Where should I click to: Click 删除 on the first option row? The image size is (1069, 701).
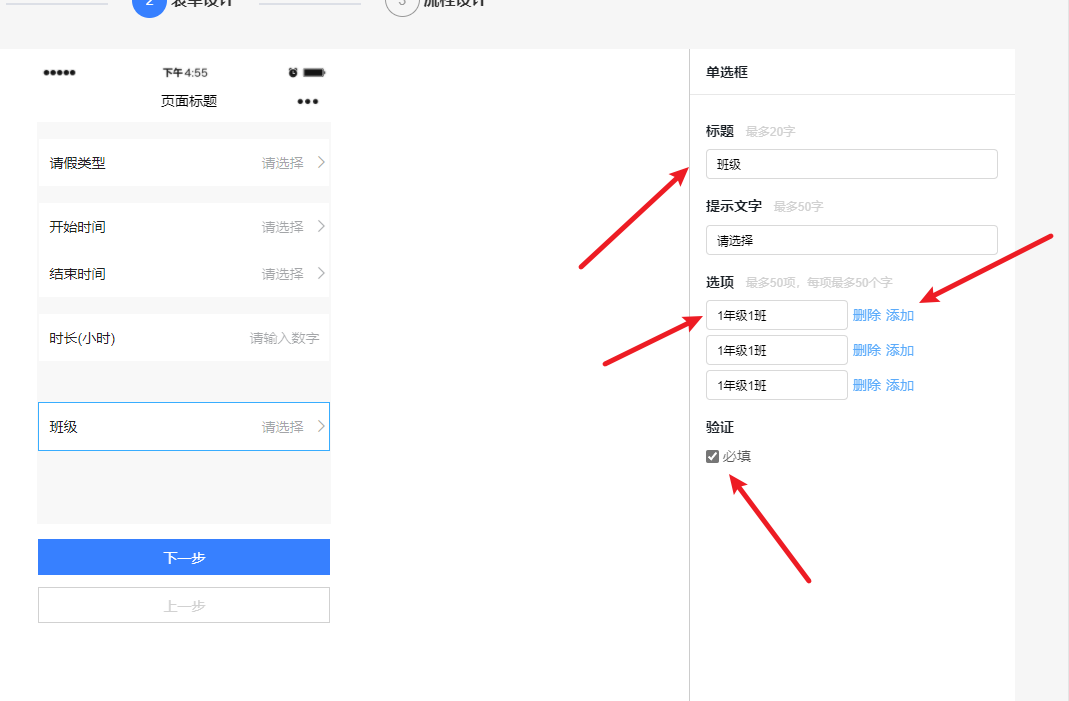(866, 314)
